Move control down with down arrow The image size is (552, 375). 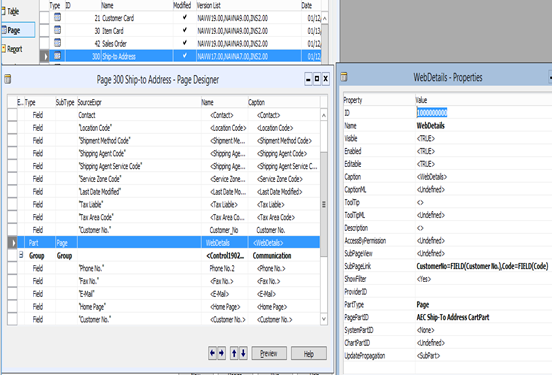[243, 353]
